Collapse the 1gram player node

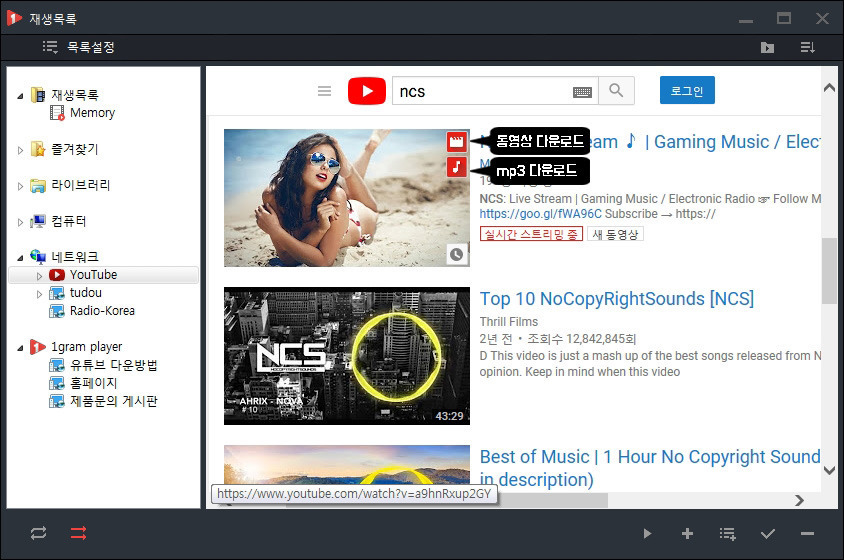tap(20, 348)
